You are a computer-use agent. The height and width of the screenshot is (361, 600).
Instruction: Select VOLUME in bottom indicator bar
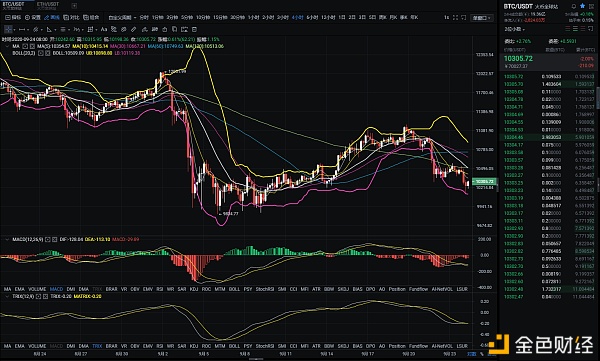pos(37,346)
